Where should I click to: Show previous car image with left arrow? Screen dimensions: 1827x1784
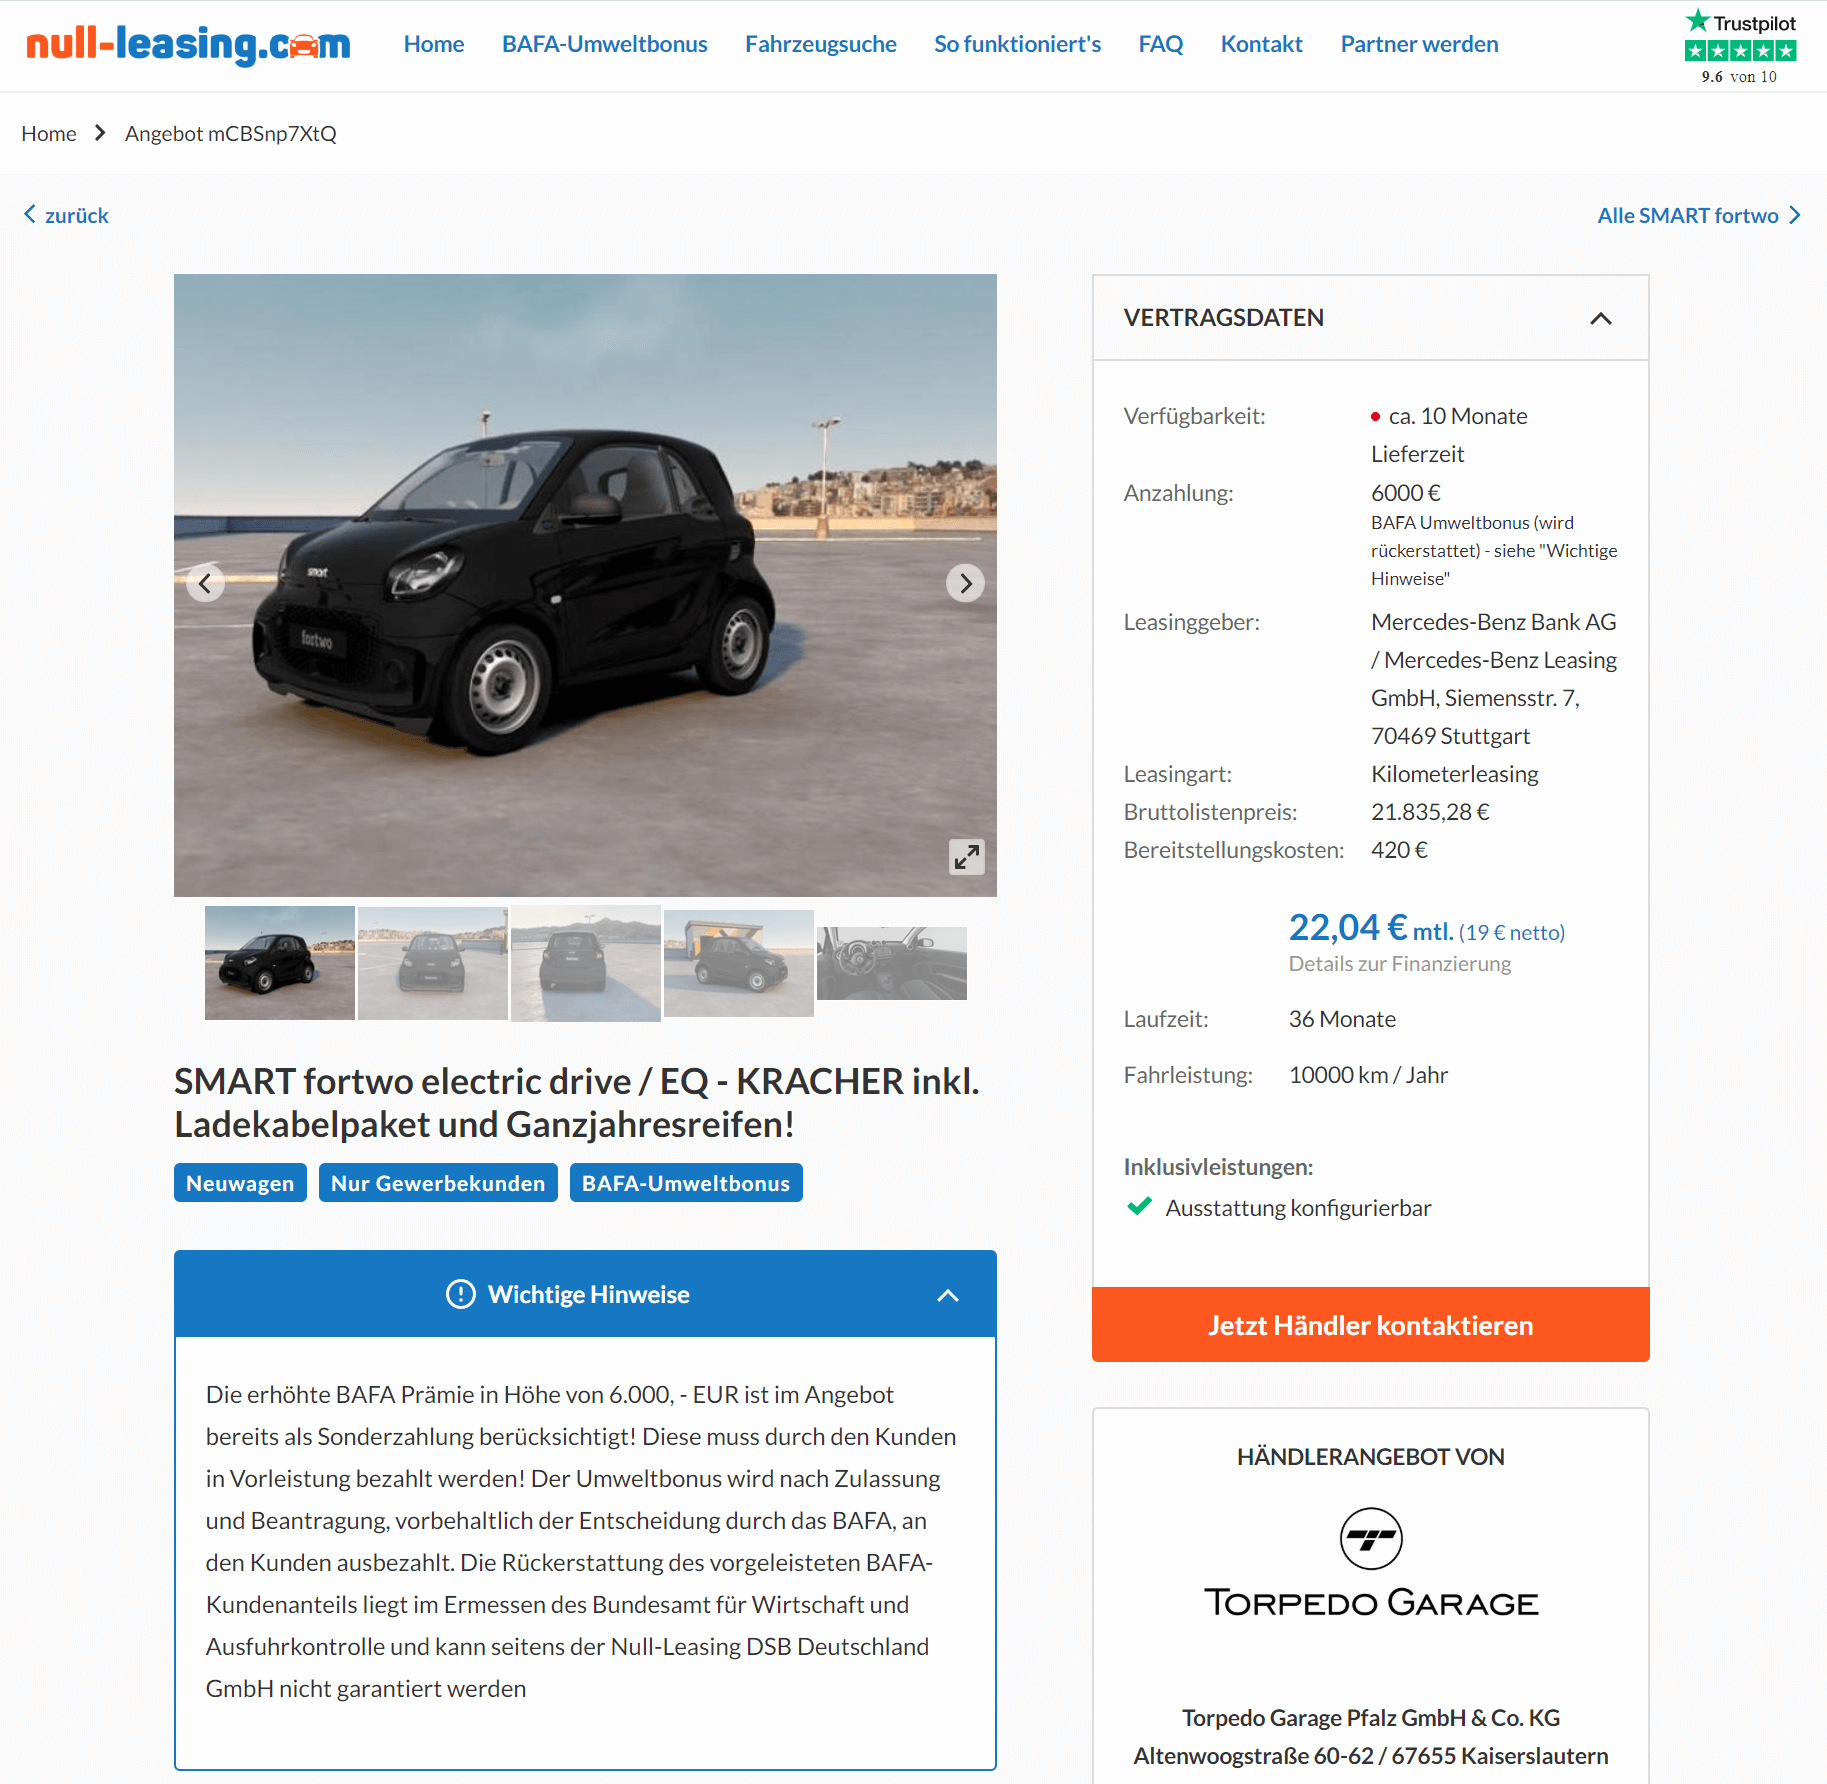[x=205, y=583]
